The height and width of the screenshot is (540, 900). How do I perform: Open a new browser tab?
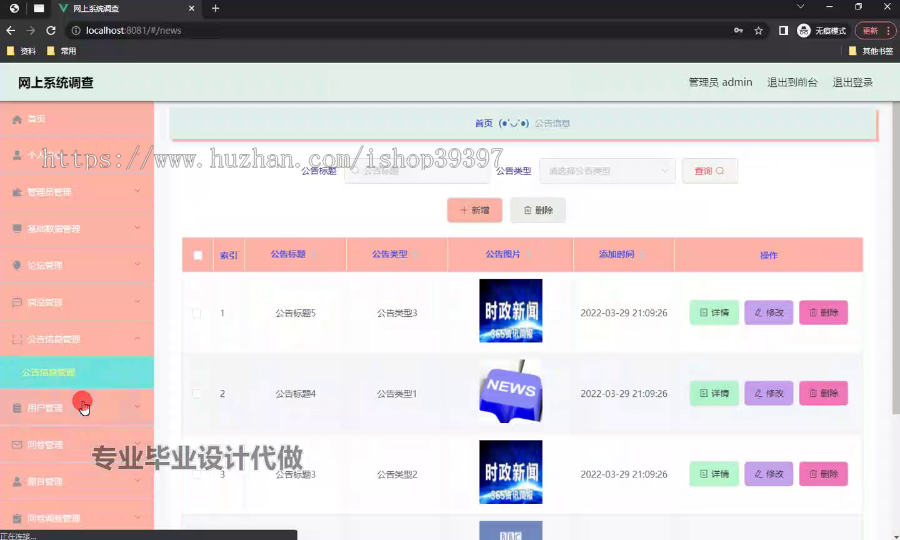click(215, 8)
